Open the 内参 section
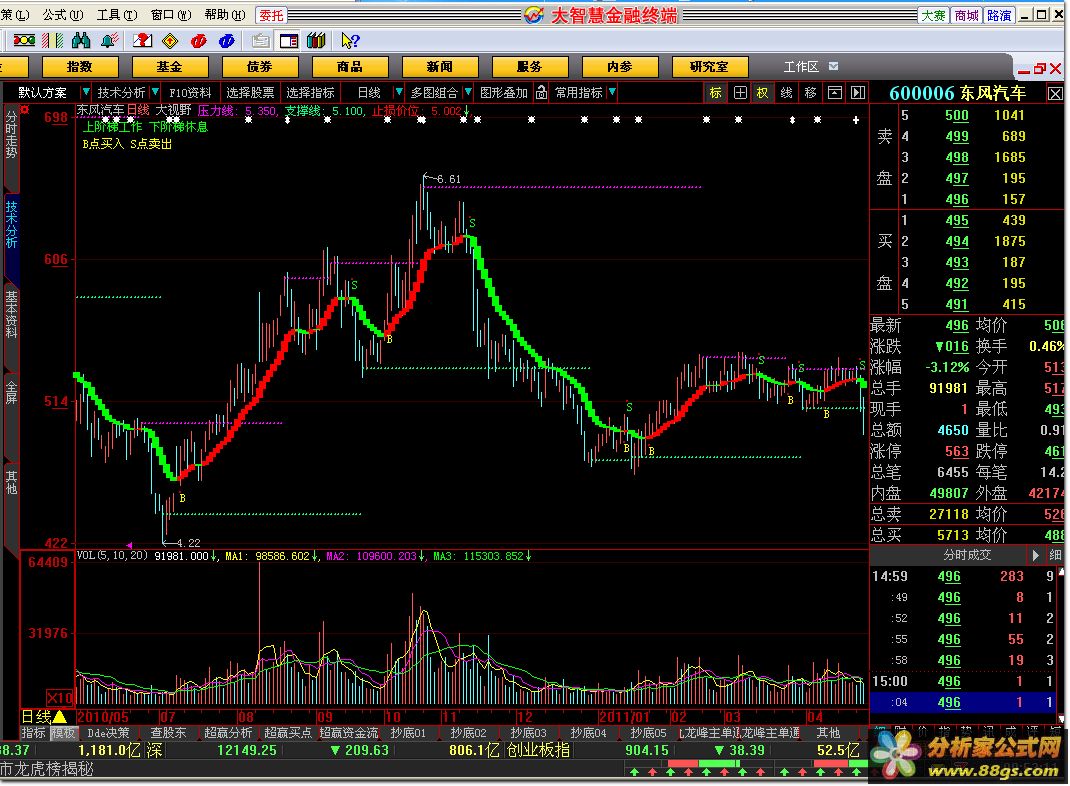 point(620,66)
